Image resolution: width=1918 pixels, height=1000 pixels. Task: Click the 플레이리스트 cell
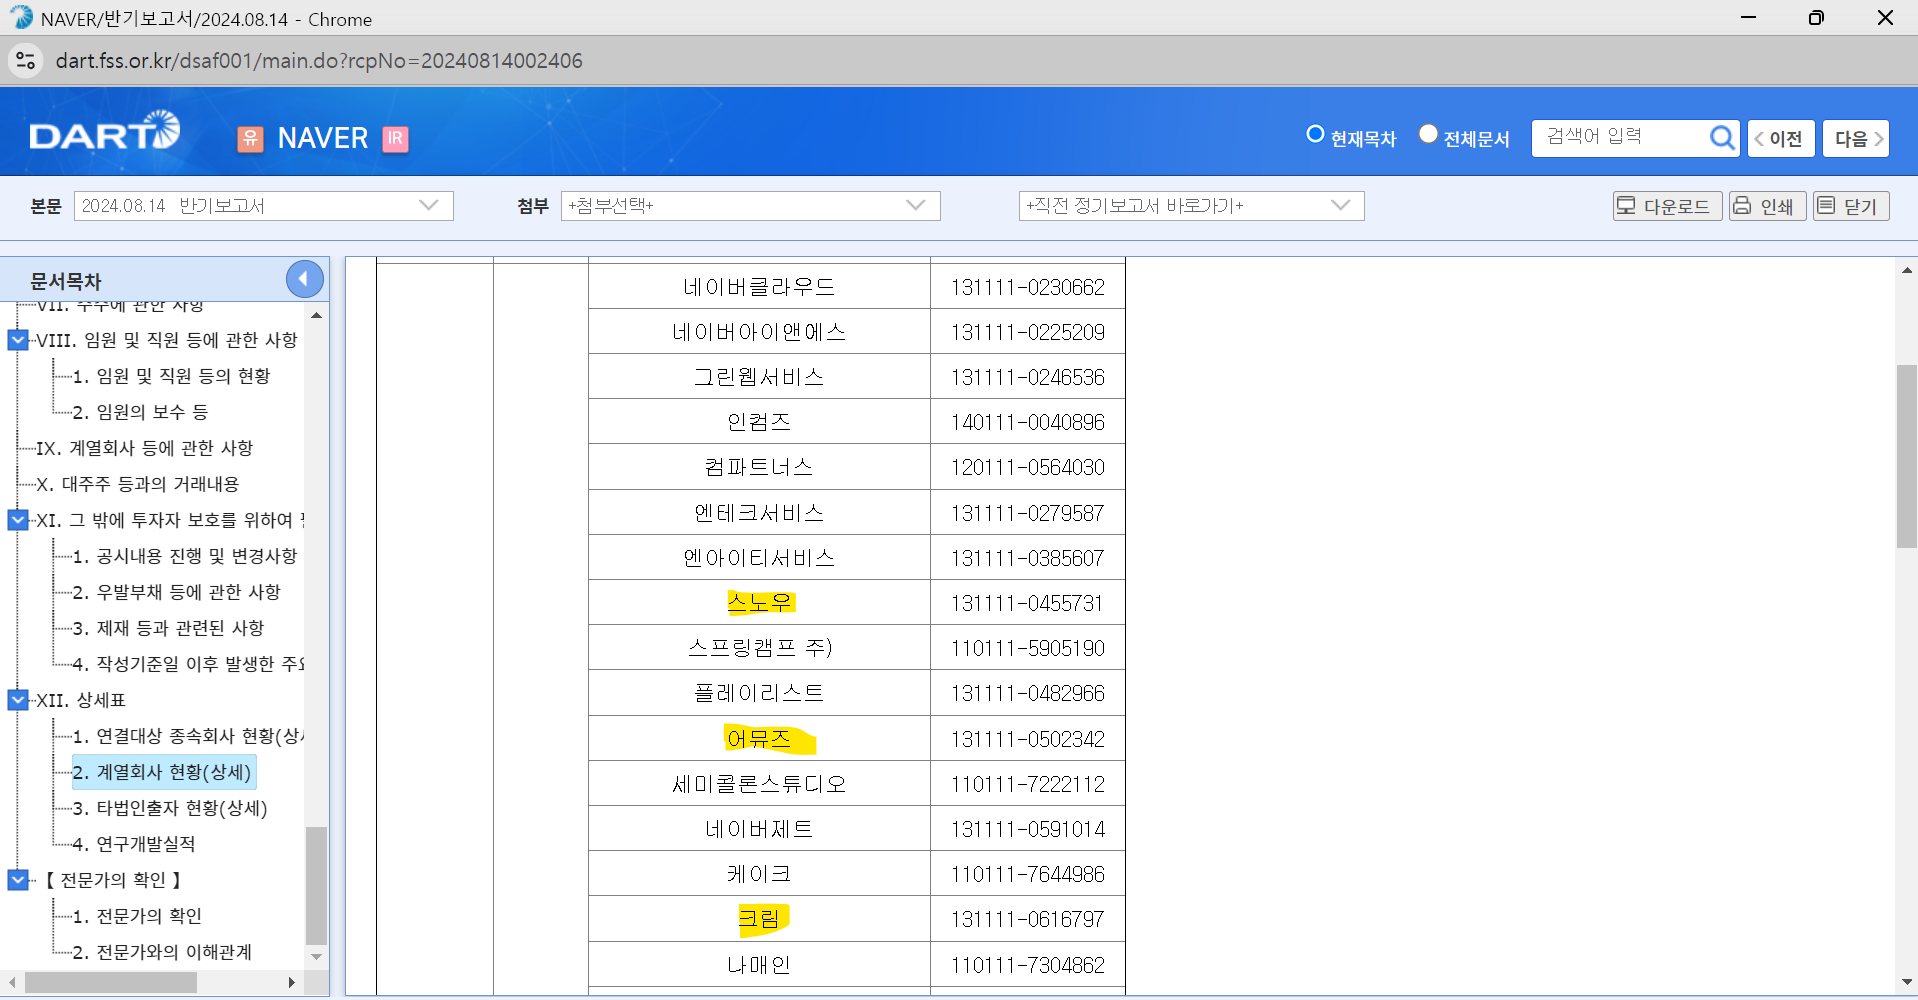[760, 693]
